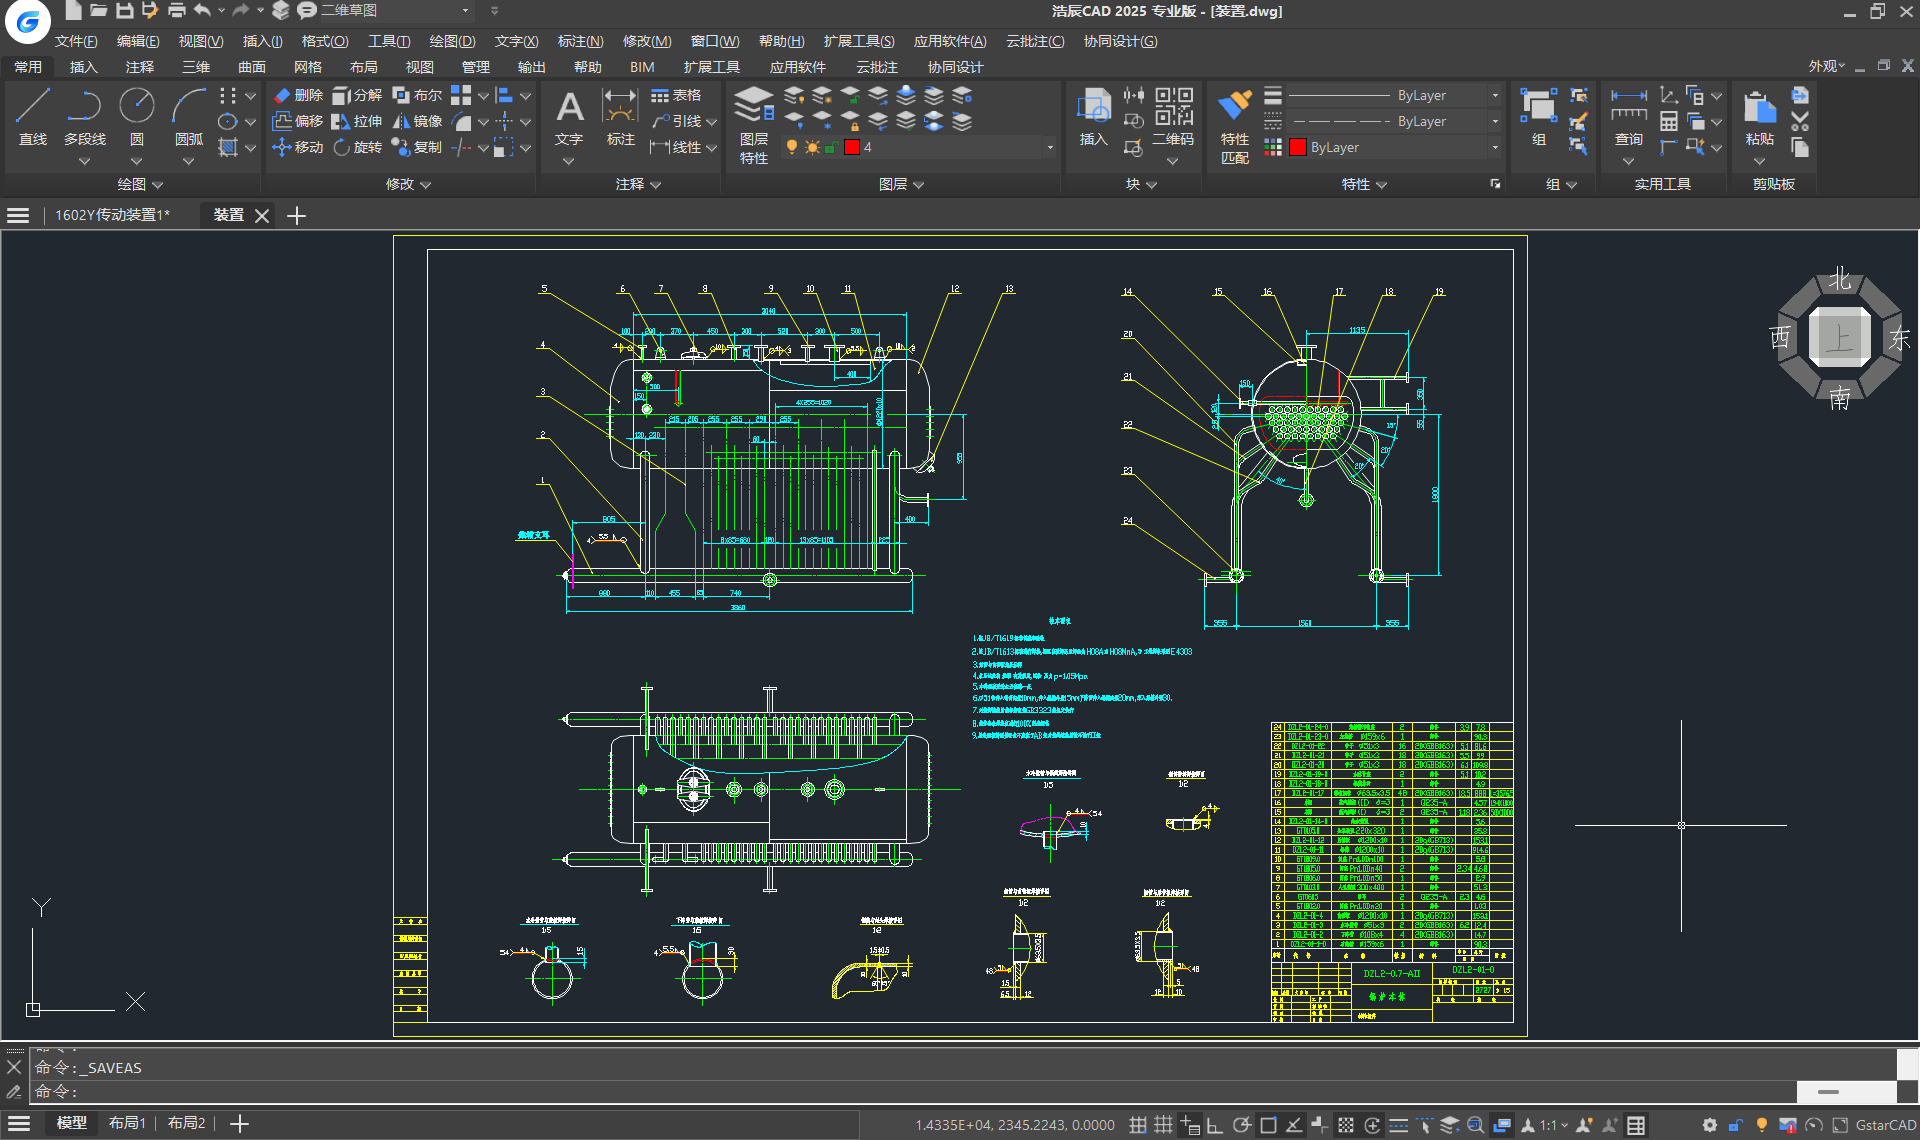Toggle polar tracking in status bar

pyautogui.click(x=1241, y=1125)
